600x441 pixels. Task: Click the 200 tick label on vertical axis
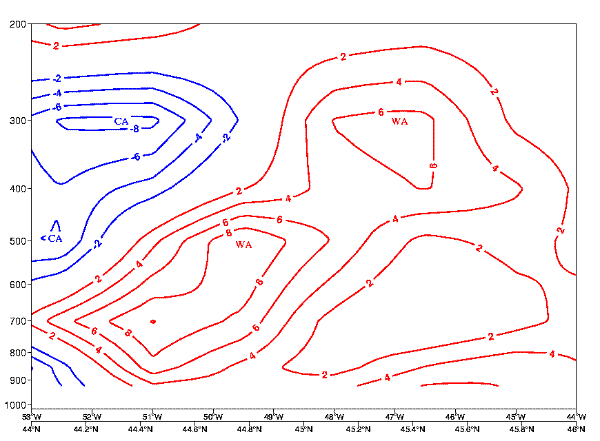click(x=17, y=24)
